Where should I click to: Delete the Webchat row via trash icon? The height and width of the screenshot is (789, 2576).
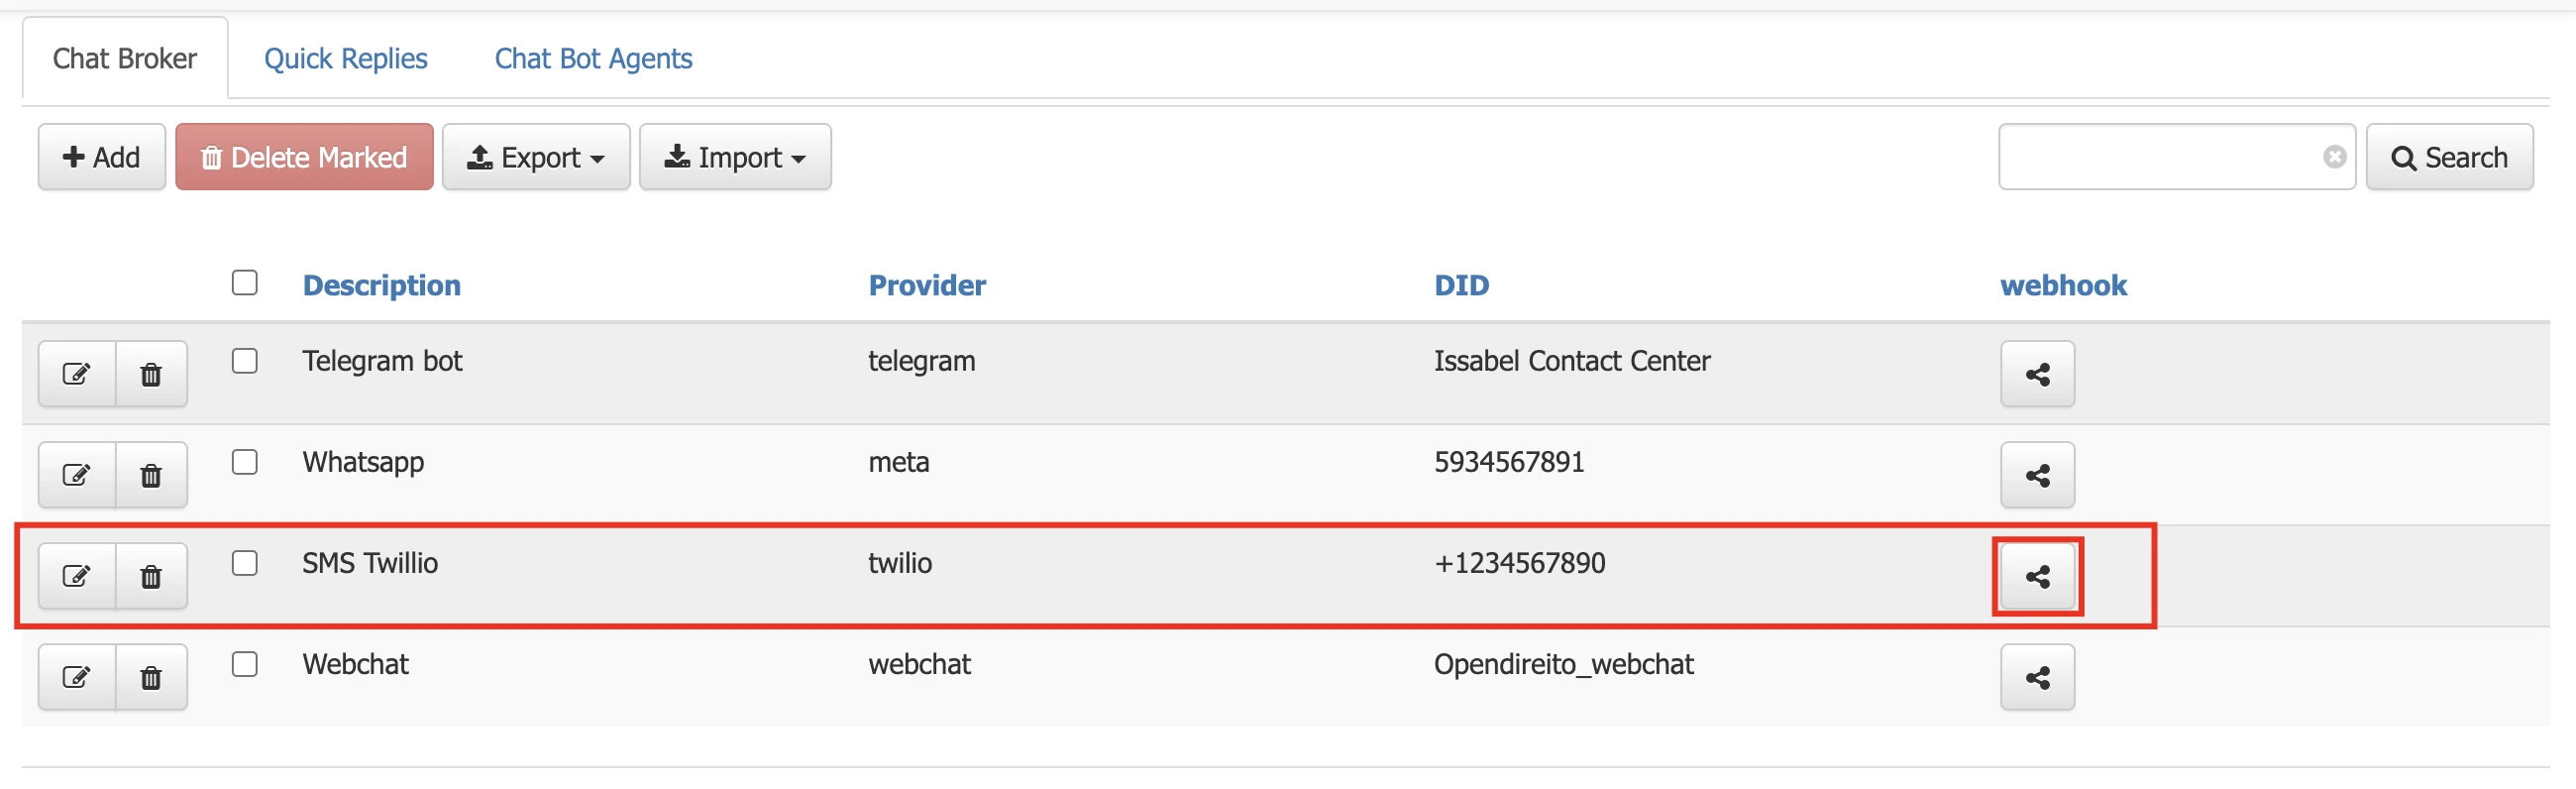[151, 676]
